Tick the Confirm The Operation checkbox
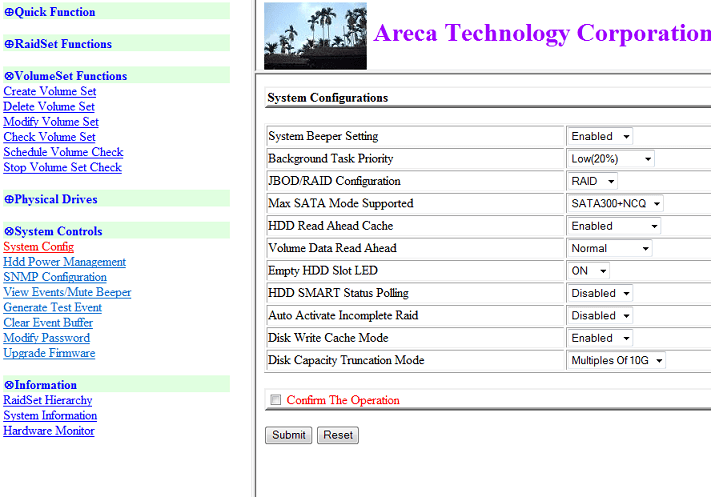Screen dimensions: 711x497 [x=275, y=400]
